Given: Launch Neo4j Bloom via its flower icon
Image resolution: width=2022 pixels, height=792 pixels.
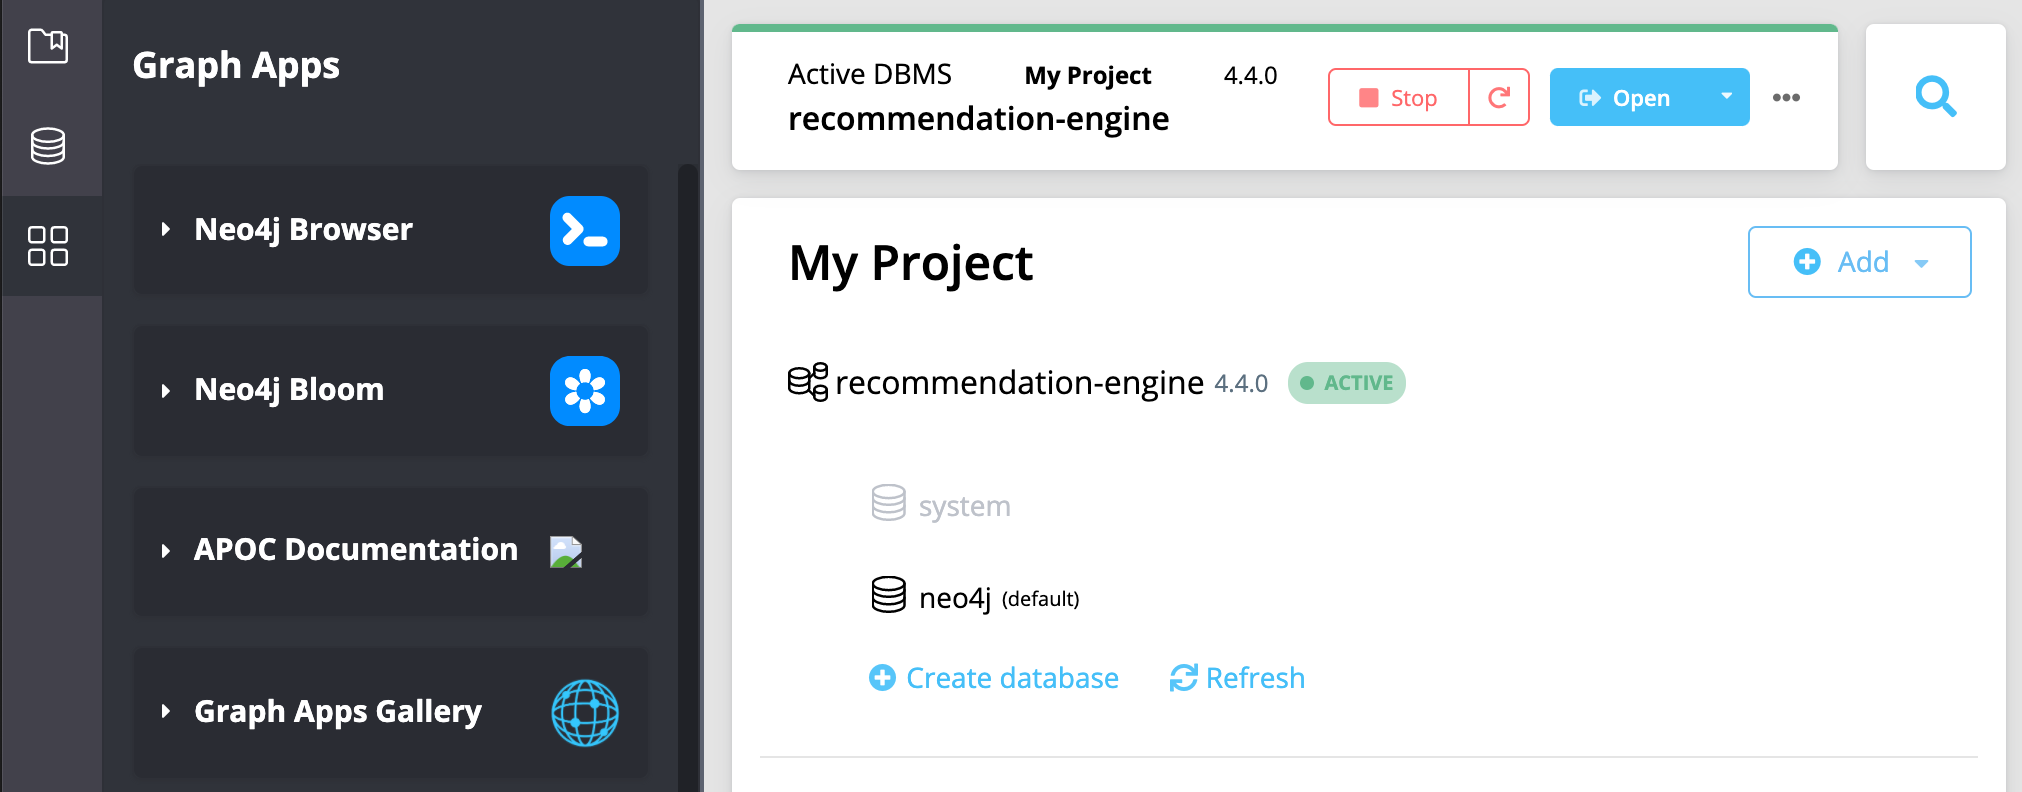Looking at the screenshot, I should pyautogui.click(x=585, y=391).
